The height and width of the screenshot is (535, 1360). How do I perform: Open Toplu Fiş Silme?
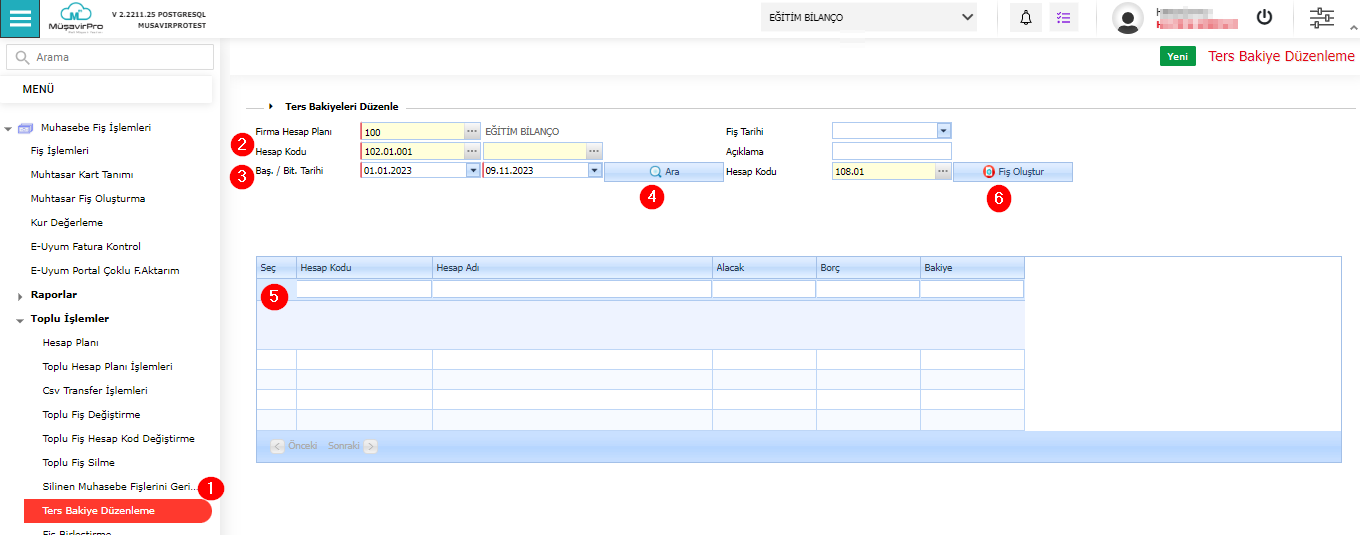(x=78, y=462)
